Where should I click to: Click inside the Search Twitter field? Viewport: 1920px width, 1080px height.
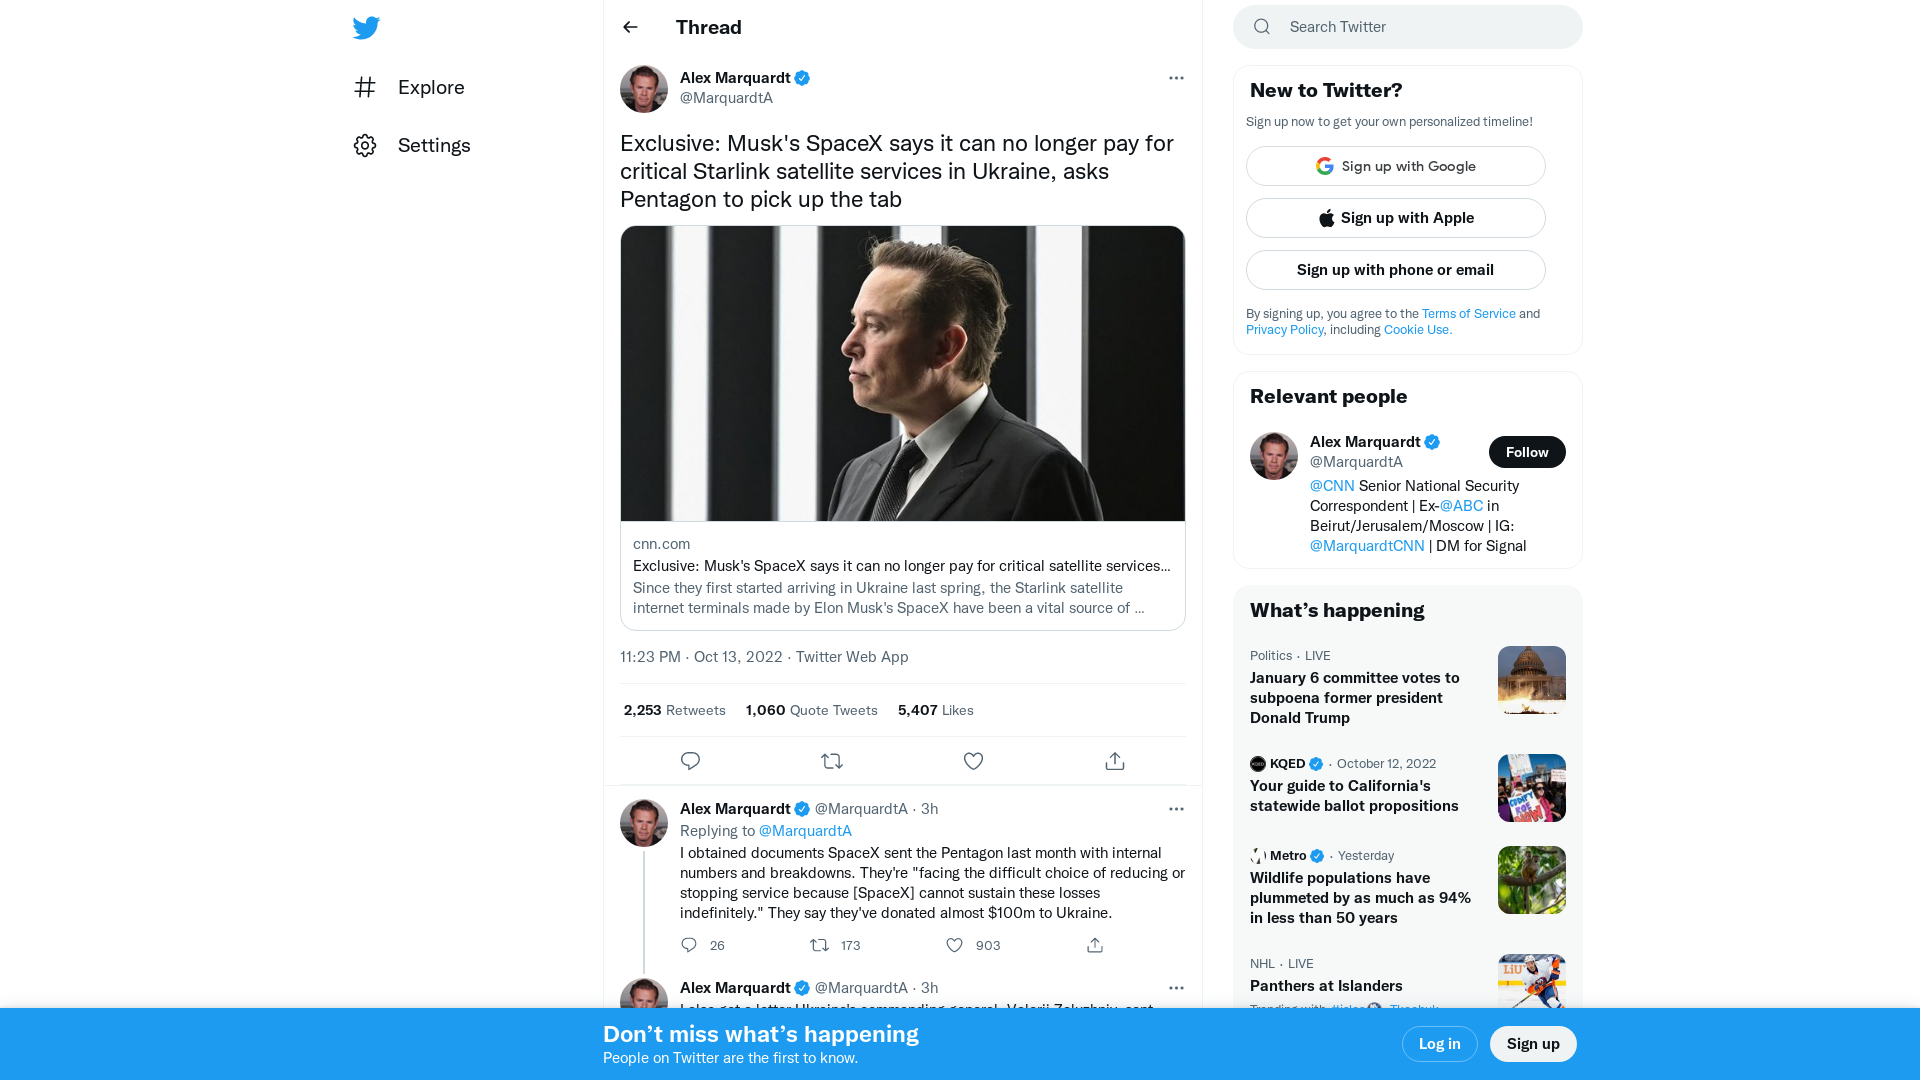(1400, 26)
